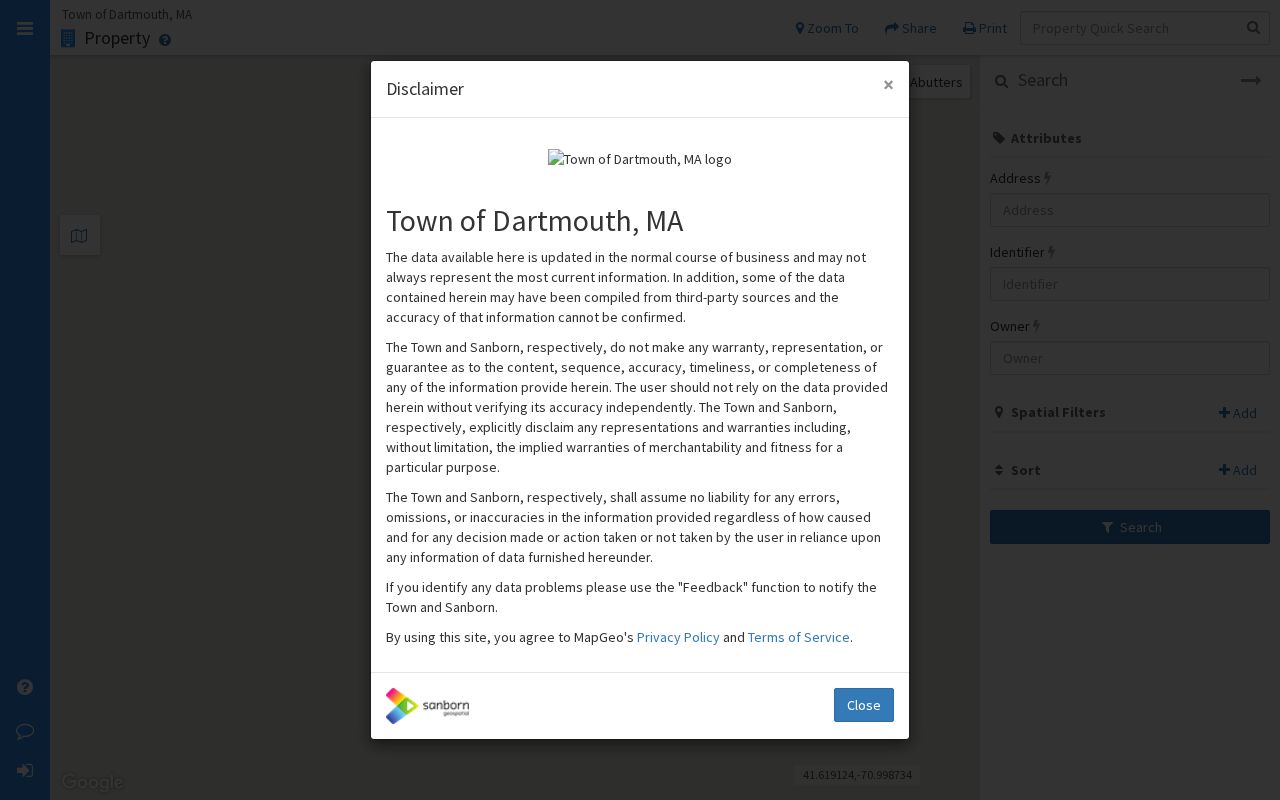Image resolution: width=1280 pixels, height=800 pixels.
Task: Click the quick search magnifier icon
Action: [x=1254, y=28]
